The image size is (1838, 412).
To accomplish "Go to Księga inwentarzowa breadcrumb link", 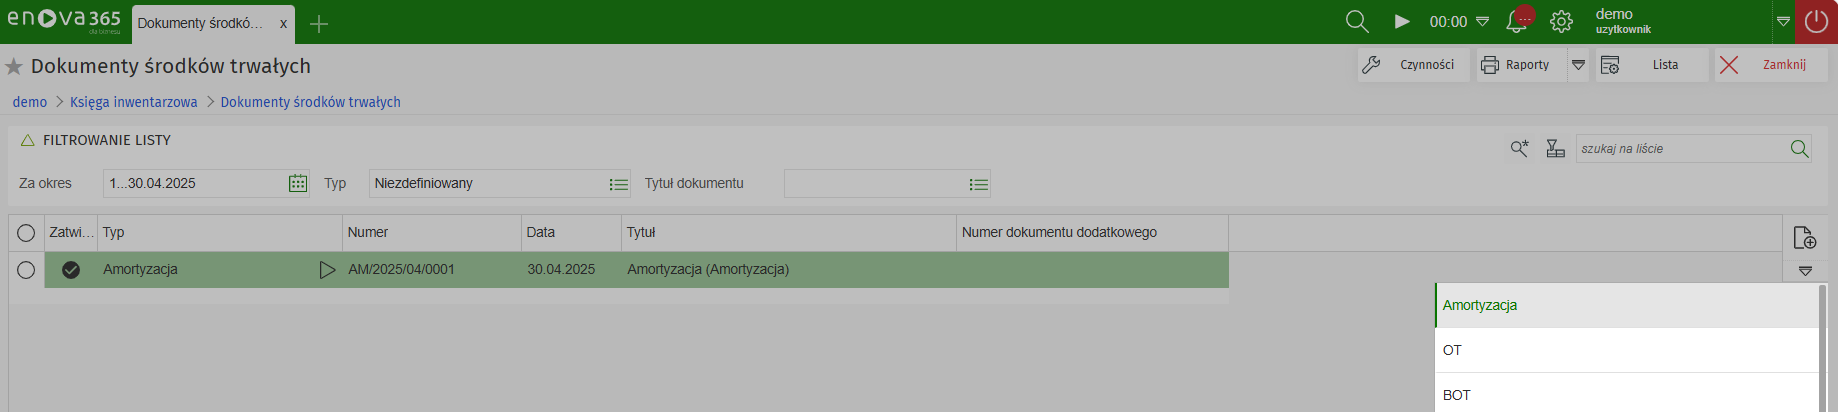I will [x=133, y=102].
